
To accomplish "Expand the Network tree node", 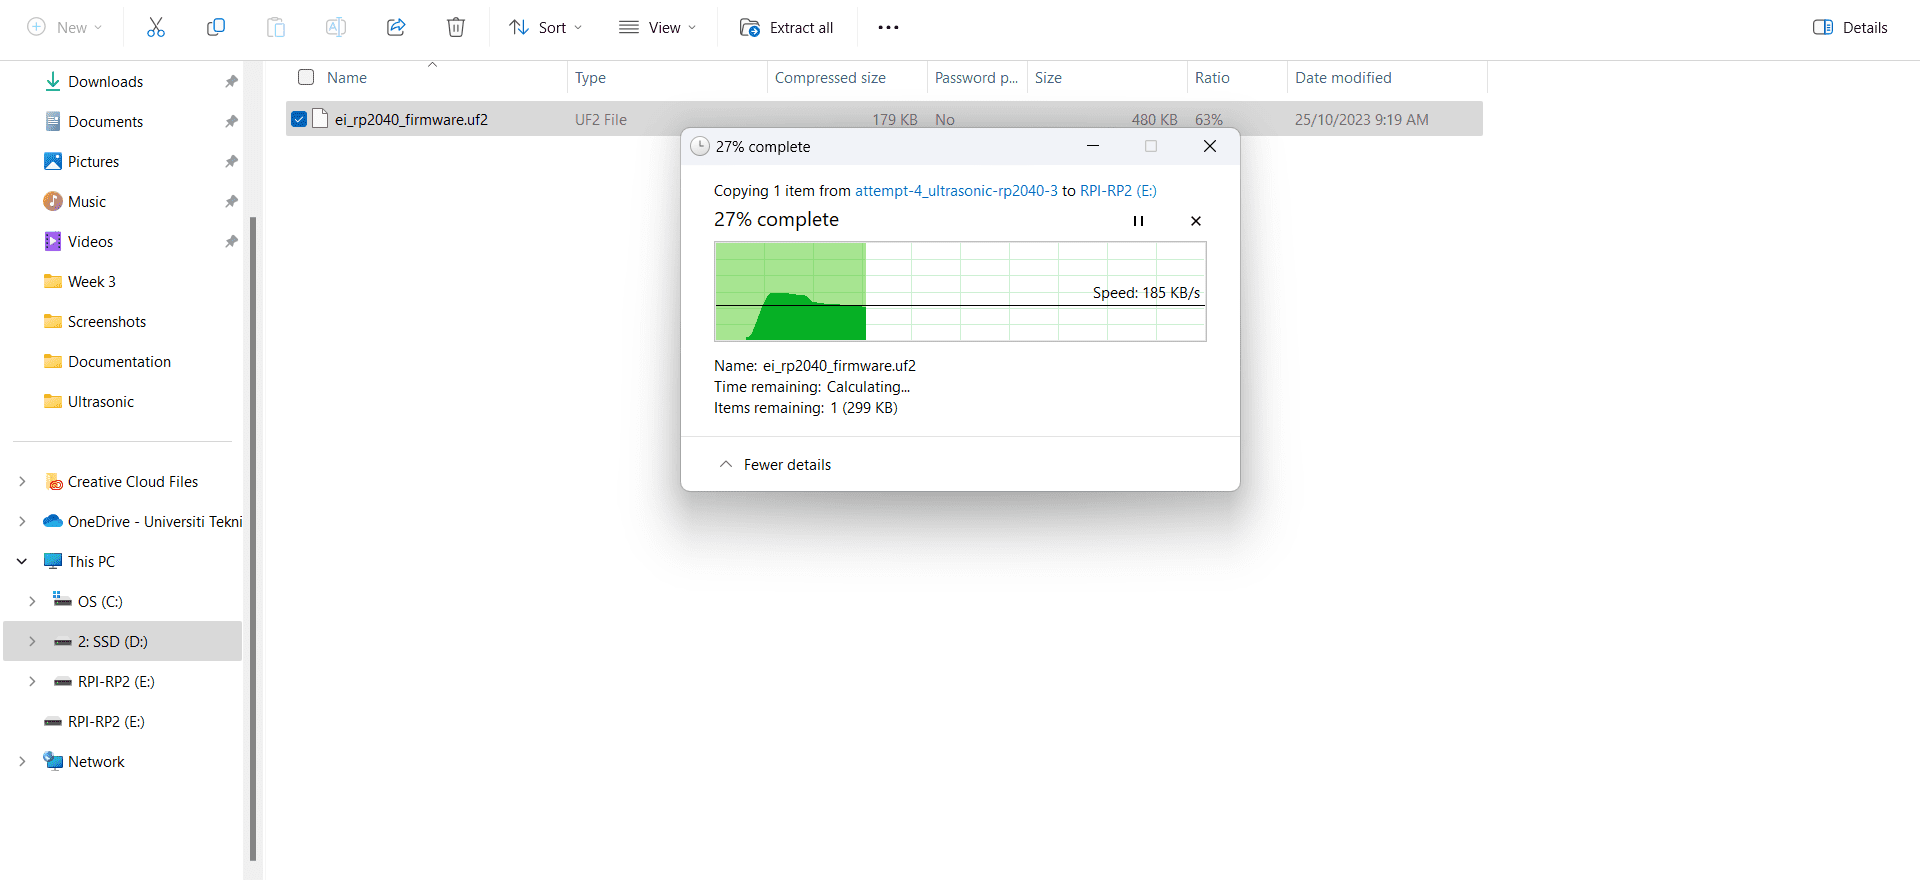I will [22, 762].
